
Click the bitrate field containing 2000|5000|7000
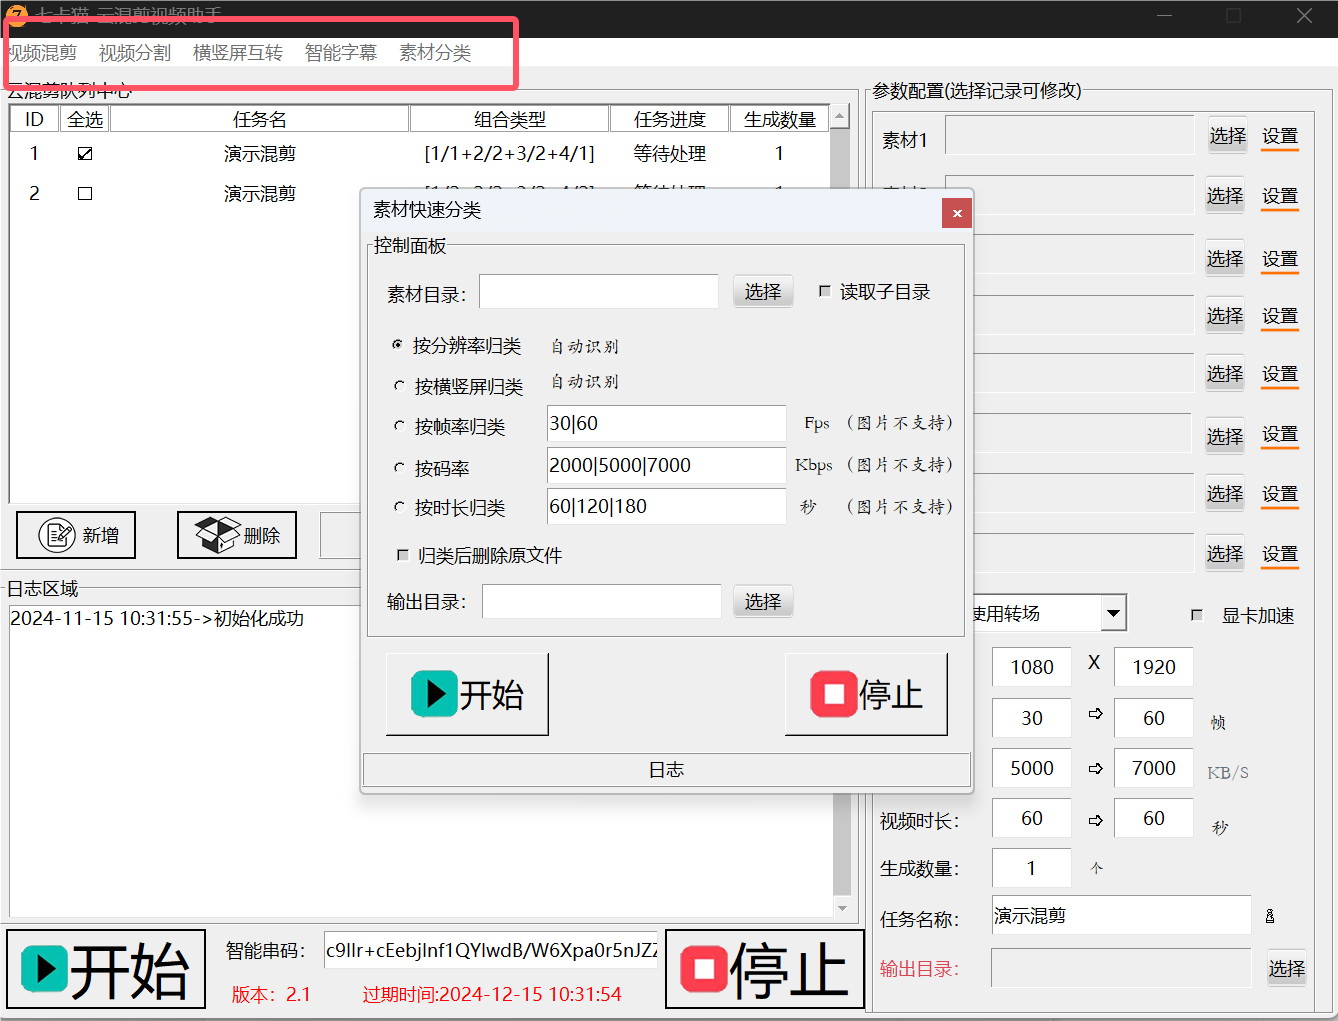tap(667, 465)
